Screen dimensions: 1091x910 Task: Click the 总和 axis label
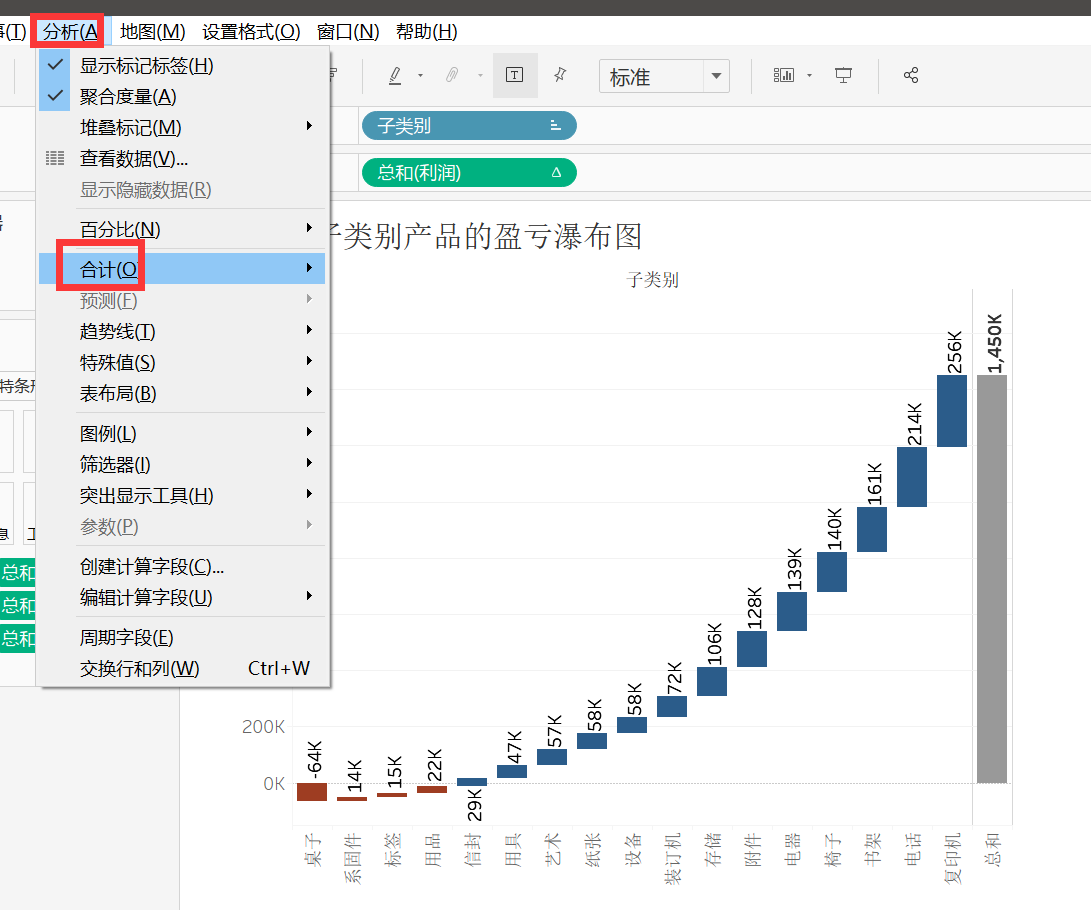pos(992,849)
